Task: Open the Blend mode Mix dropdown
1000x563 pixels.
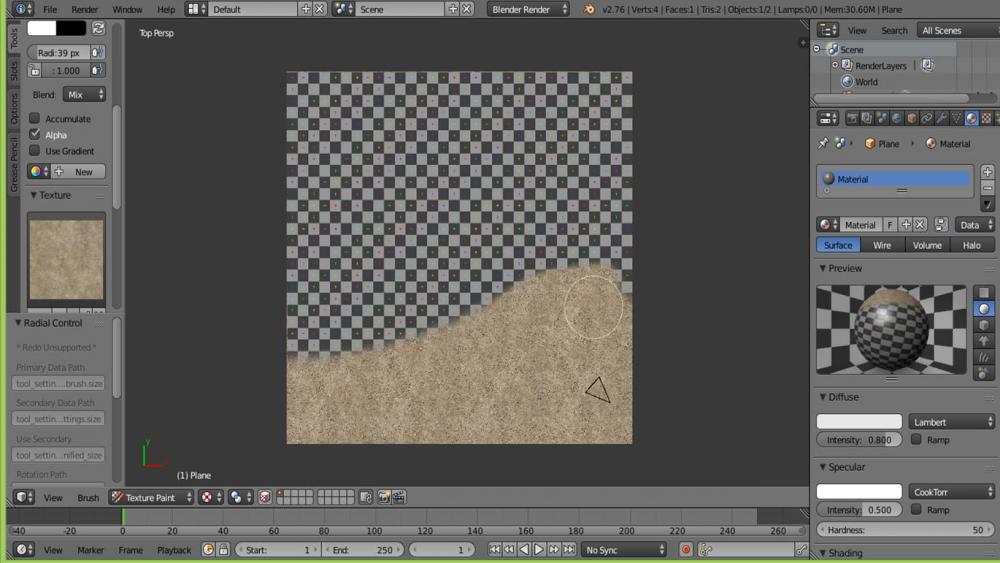Action: [x=84, y=95]
